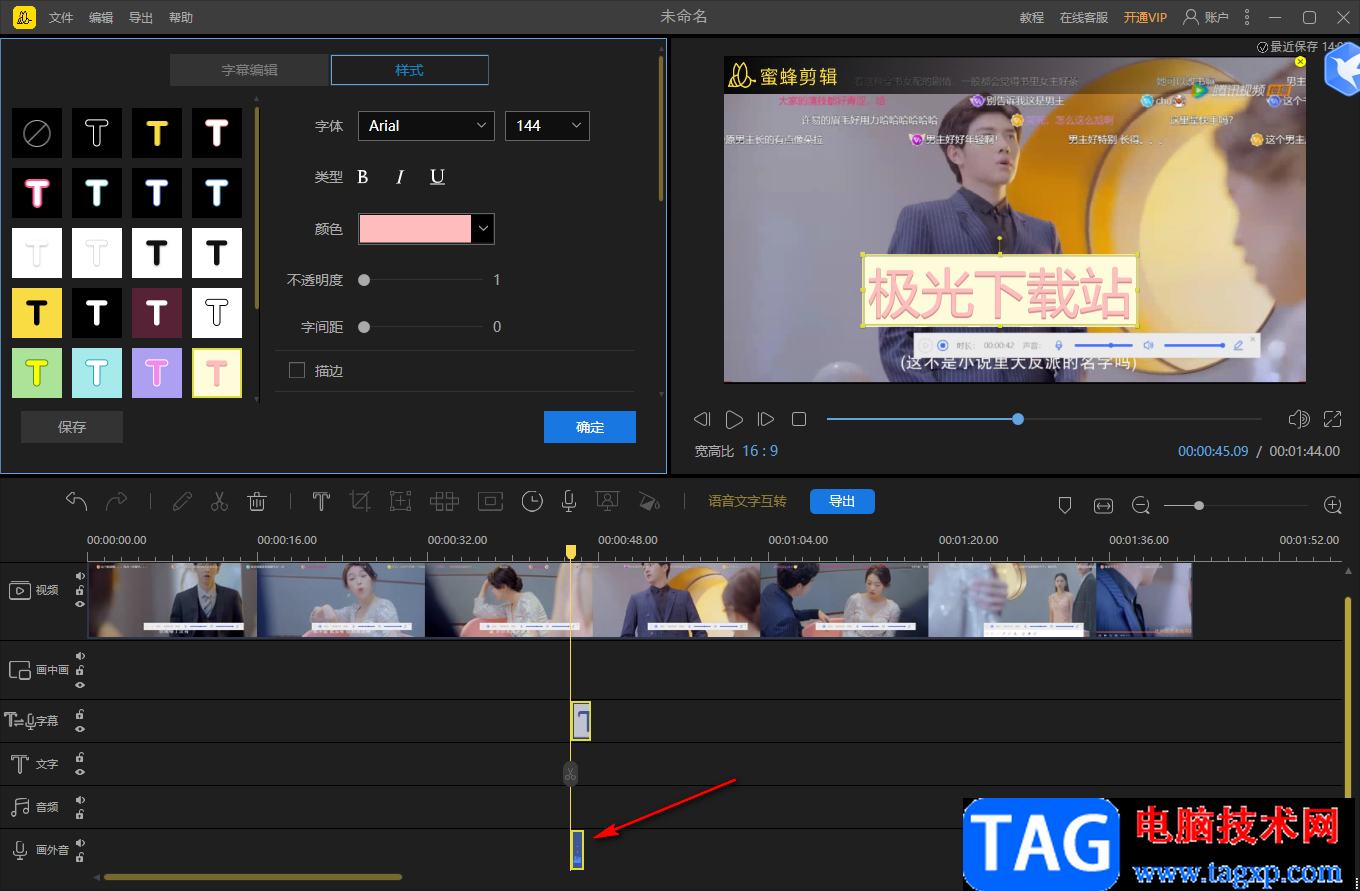
Task: Click the scissors split tool in the toolbar
Action: click(220, 501)
